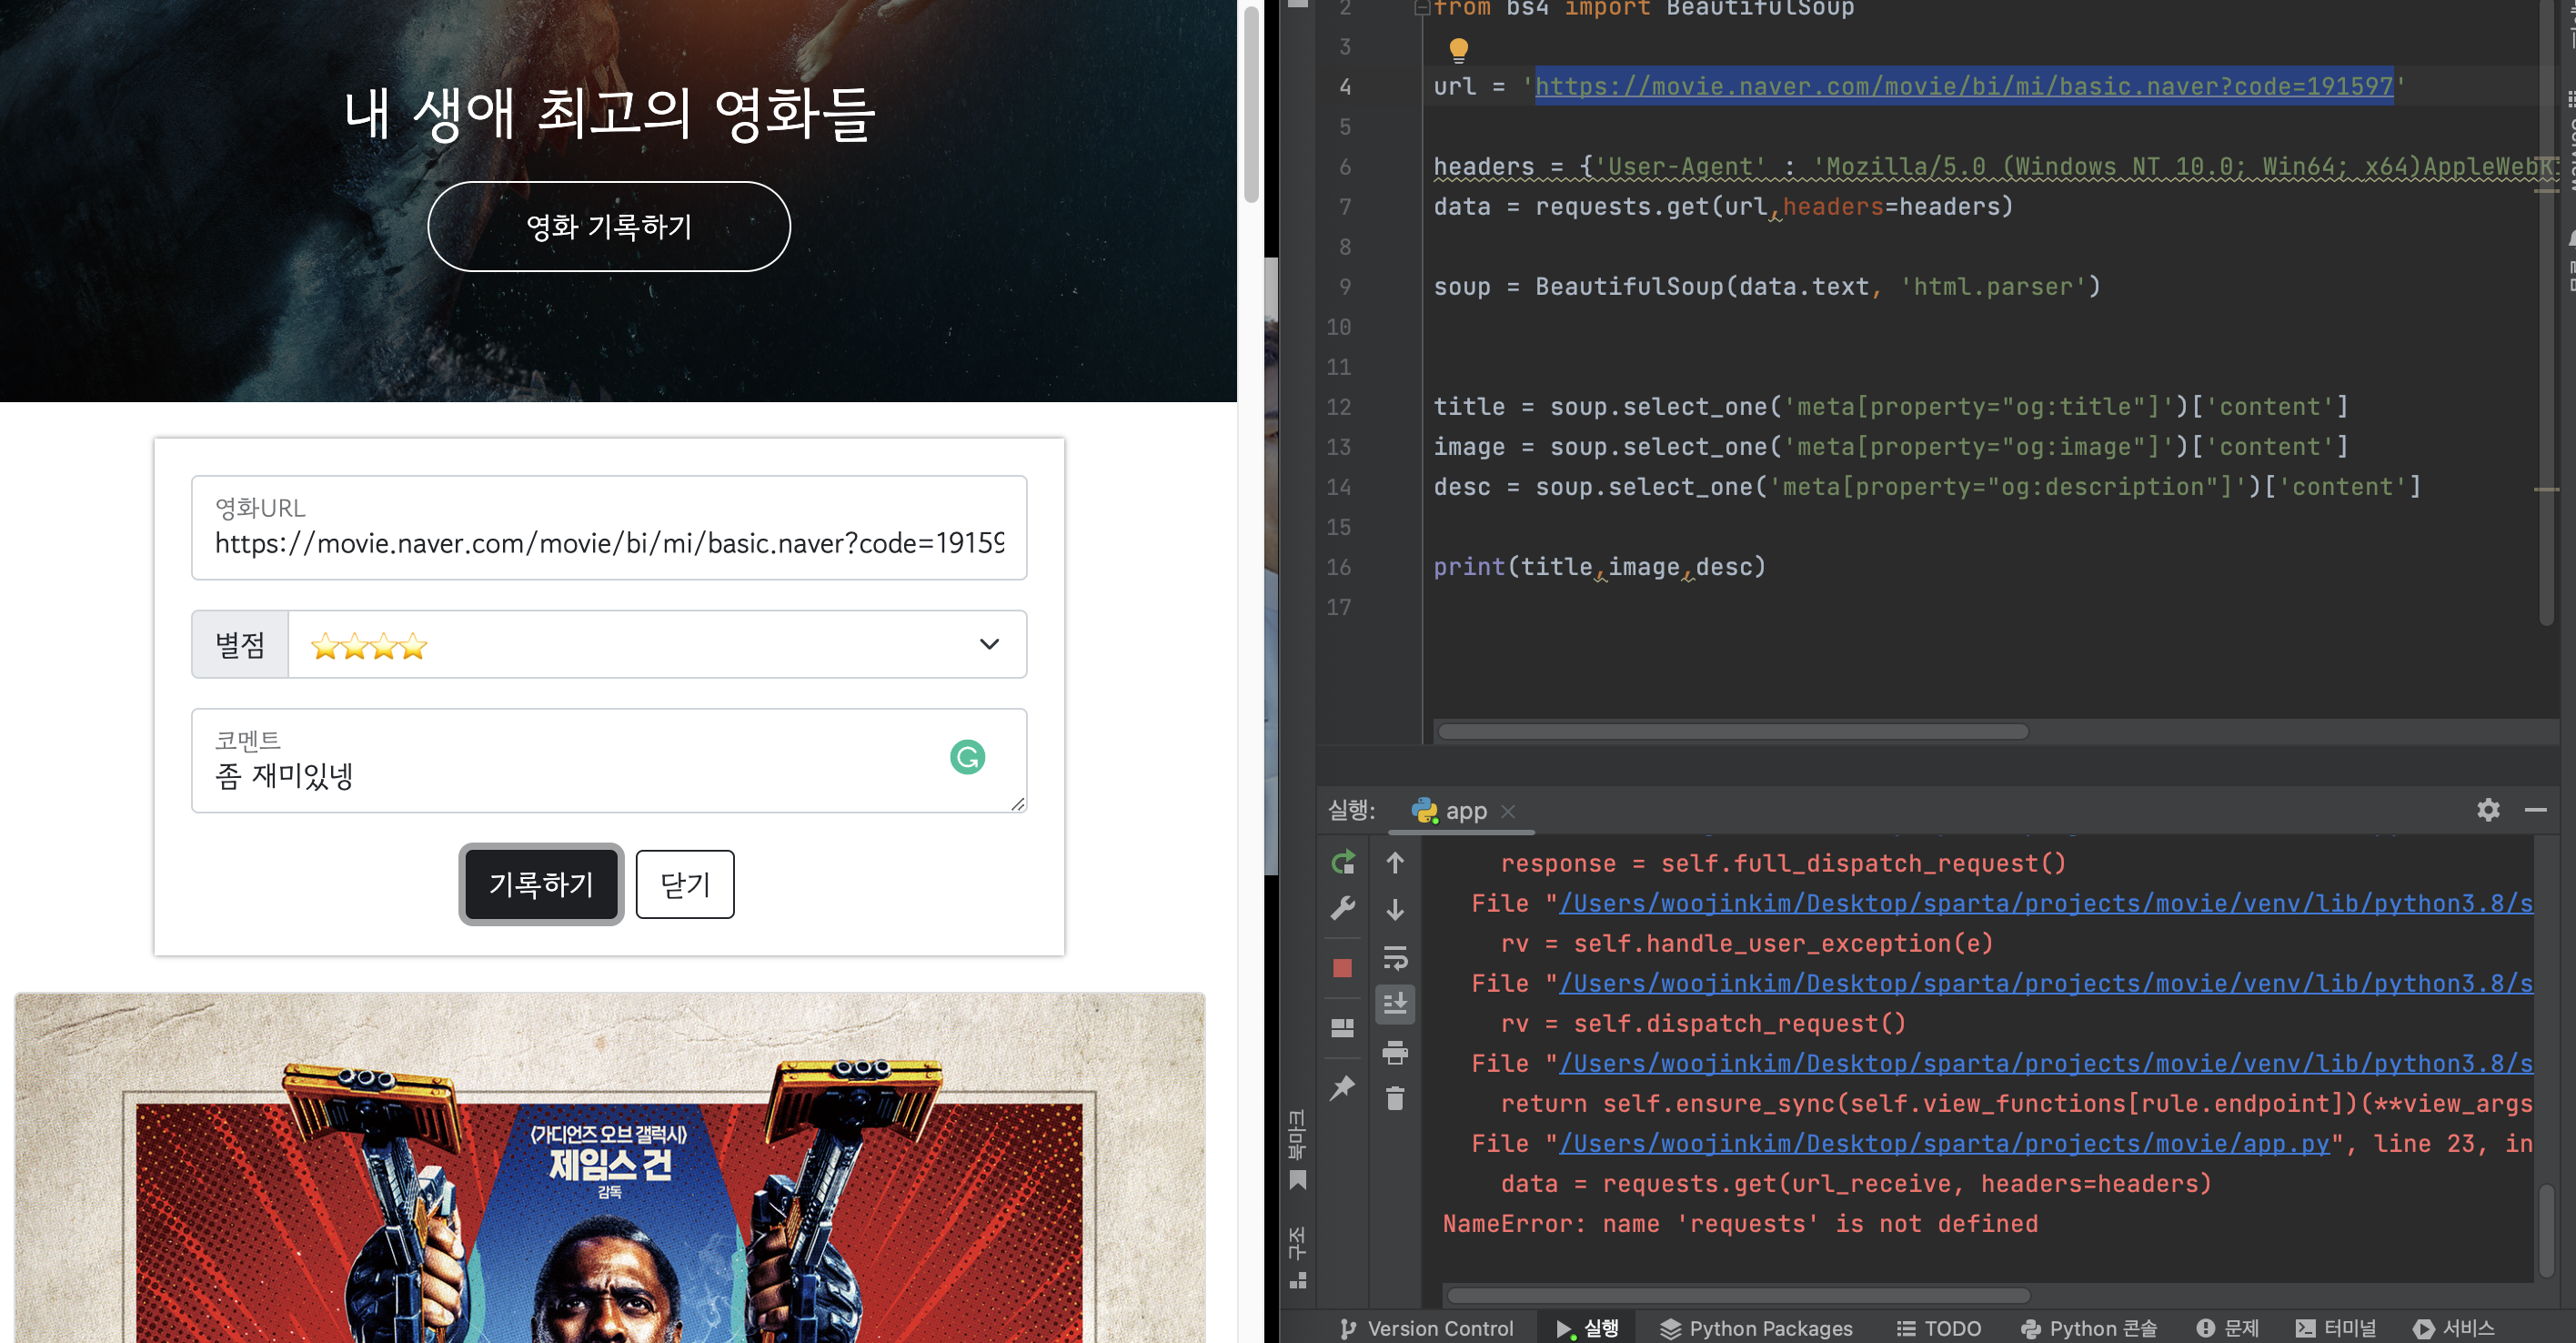Open 북마크 side tool window
The width and height of the screenshot is (2576, 1343).
click(x=1297, y=1149)
